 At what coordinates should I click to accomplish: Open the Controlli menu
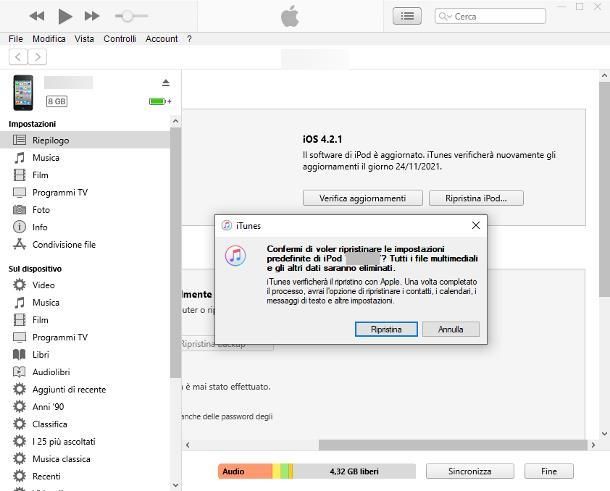pyautogui.click(x=119, y=39)
